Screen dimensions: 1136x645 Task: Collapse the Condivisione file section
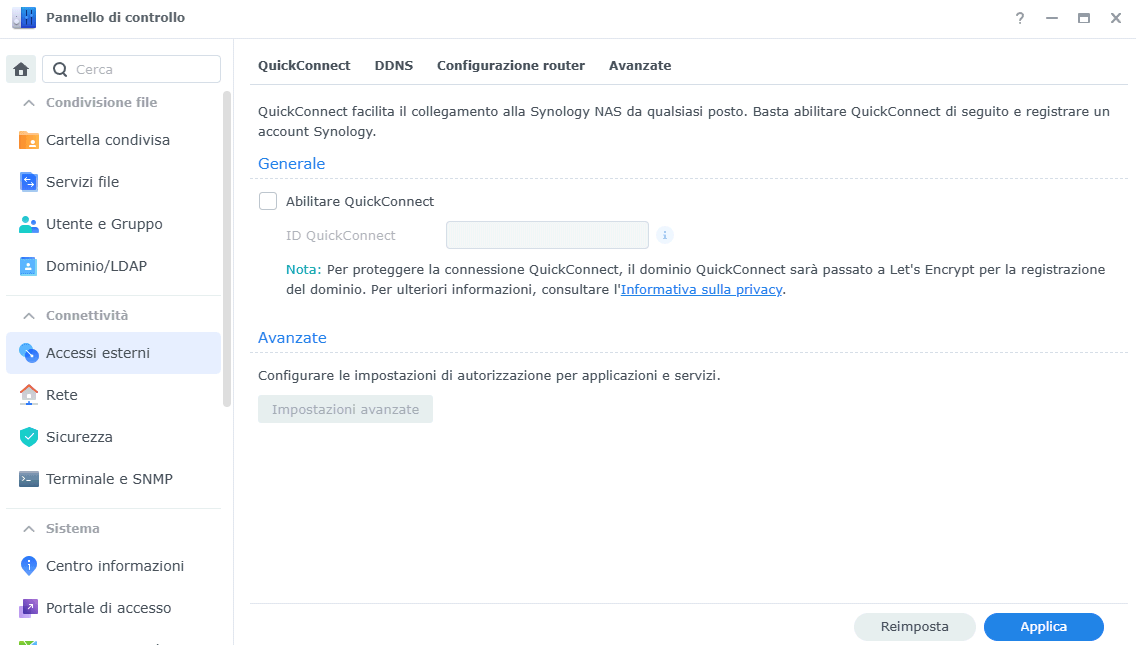click(x=28, y=103)
